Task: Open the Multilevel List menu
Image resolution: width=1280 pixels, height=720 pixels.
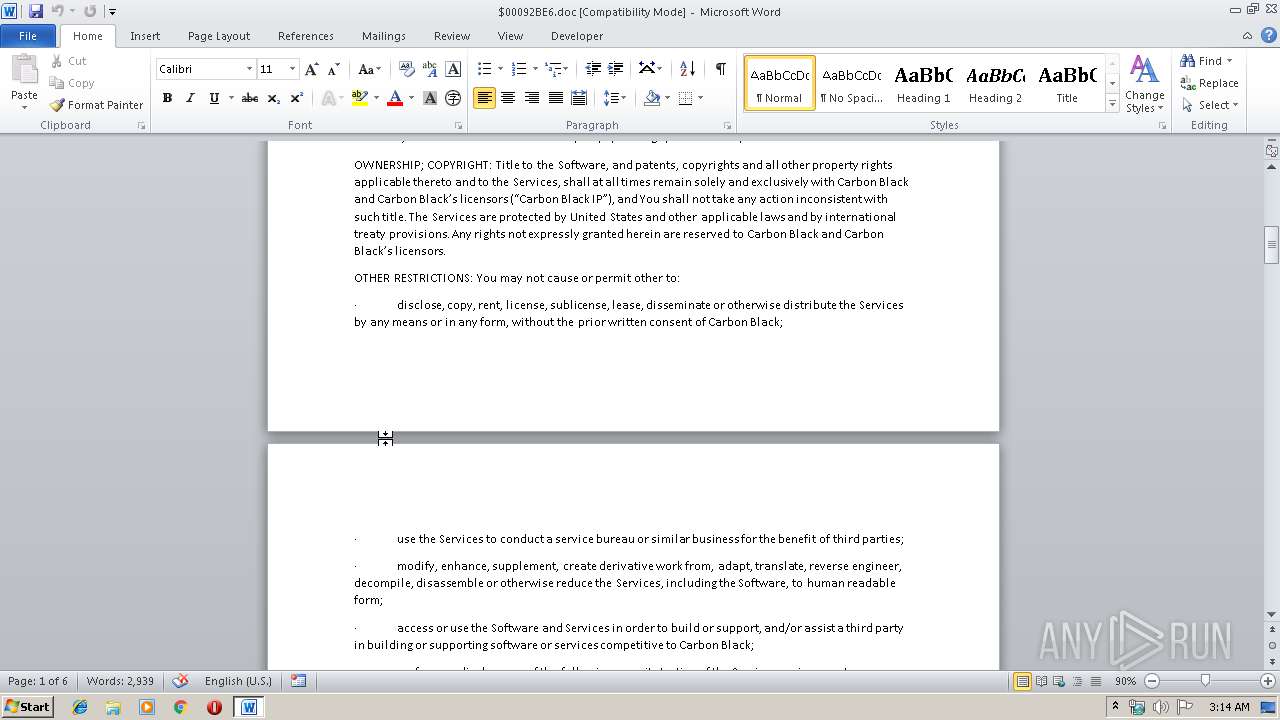Action: 556,69
